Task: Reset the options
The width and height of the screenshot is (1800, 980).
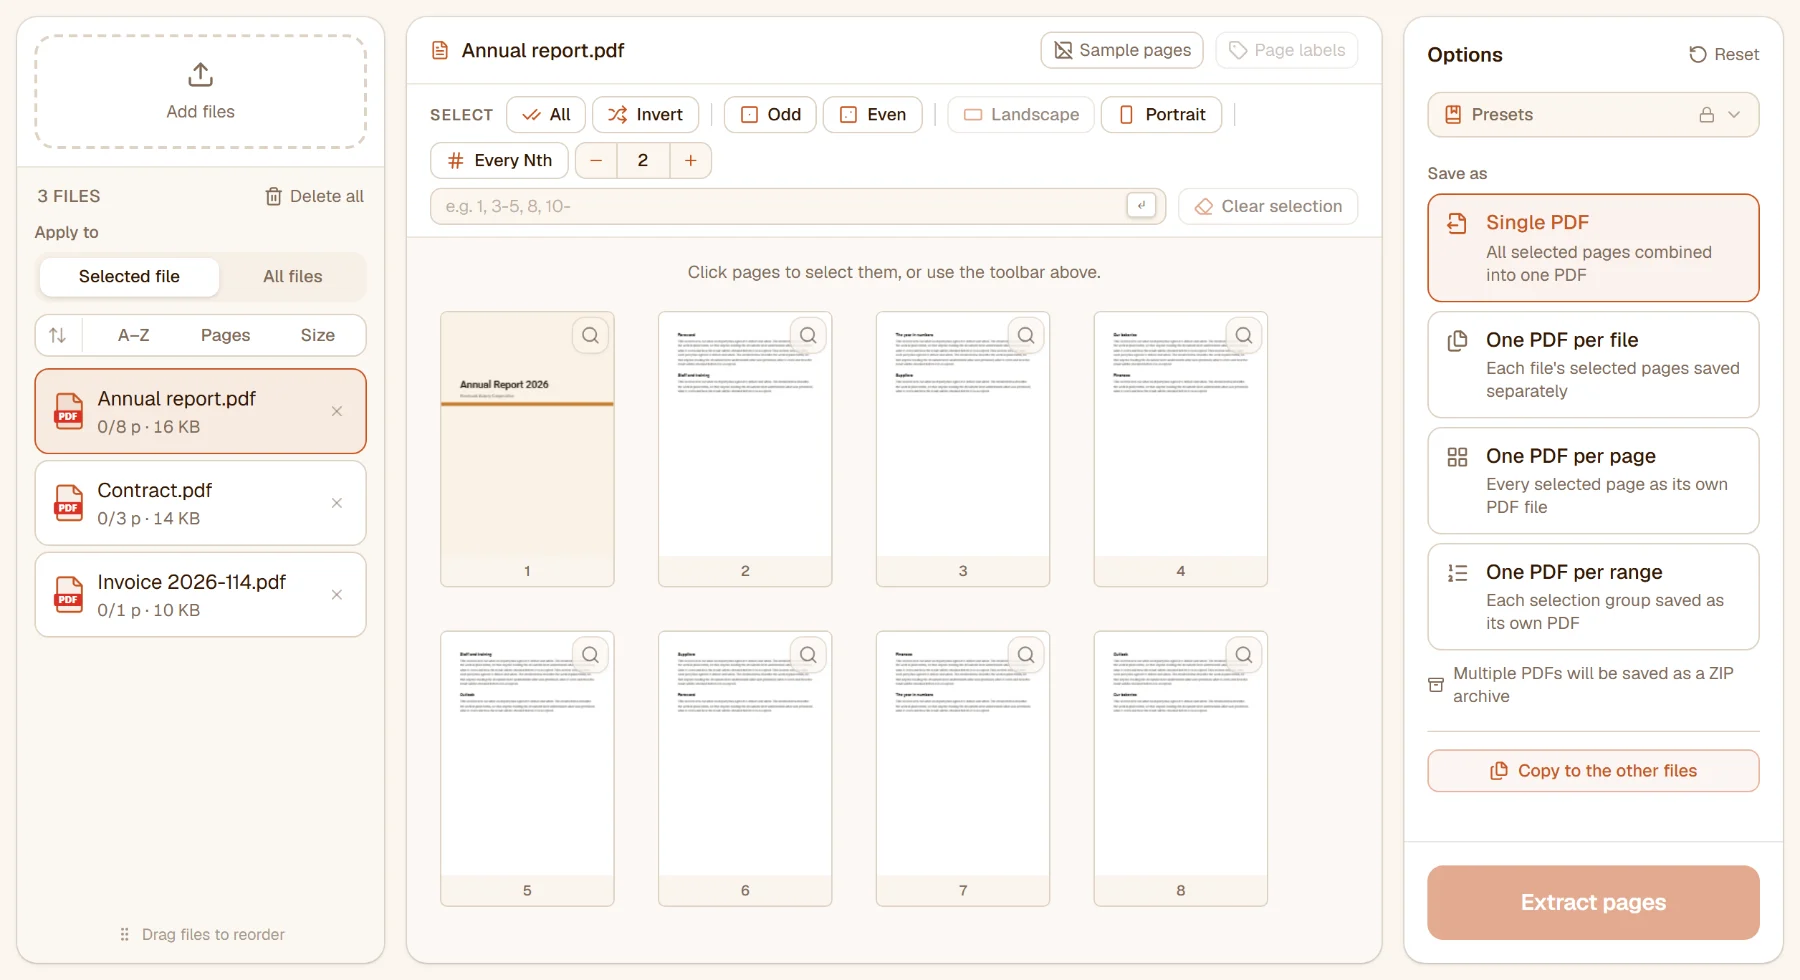Action: point(1724,55)
